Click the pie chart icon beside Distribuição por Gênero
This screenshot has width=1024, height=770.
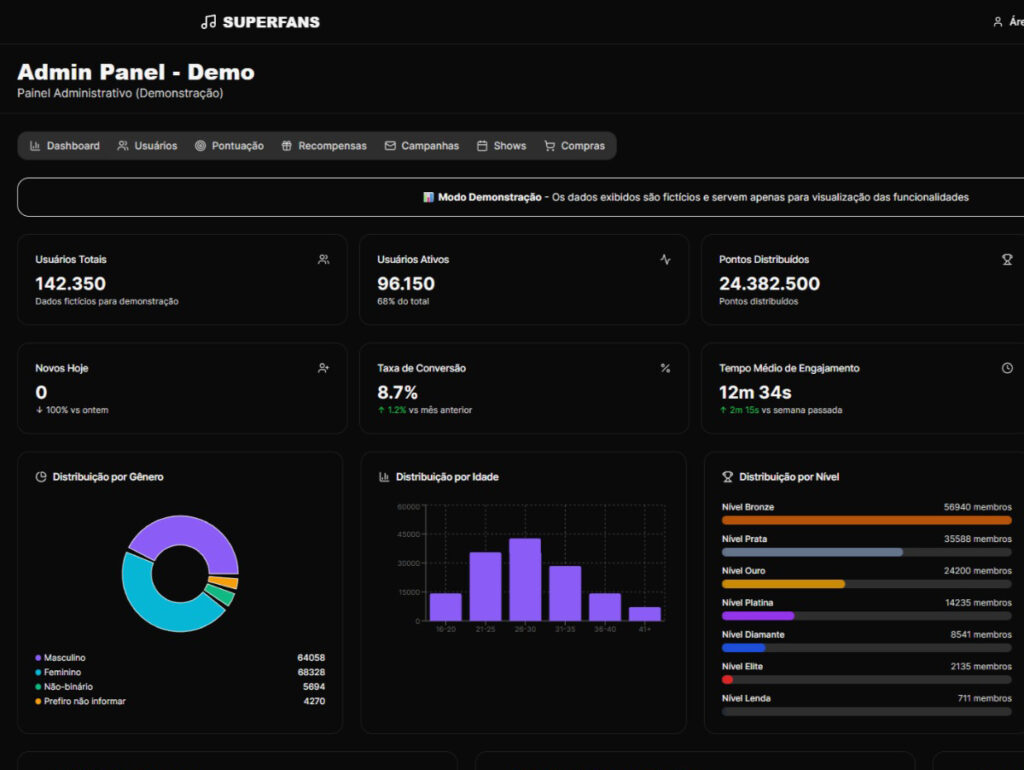41,477
